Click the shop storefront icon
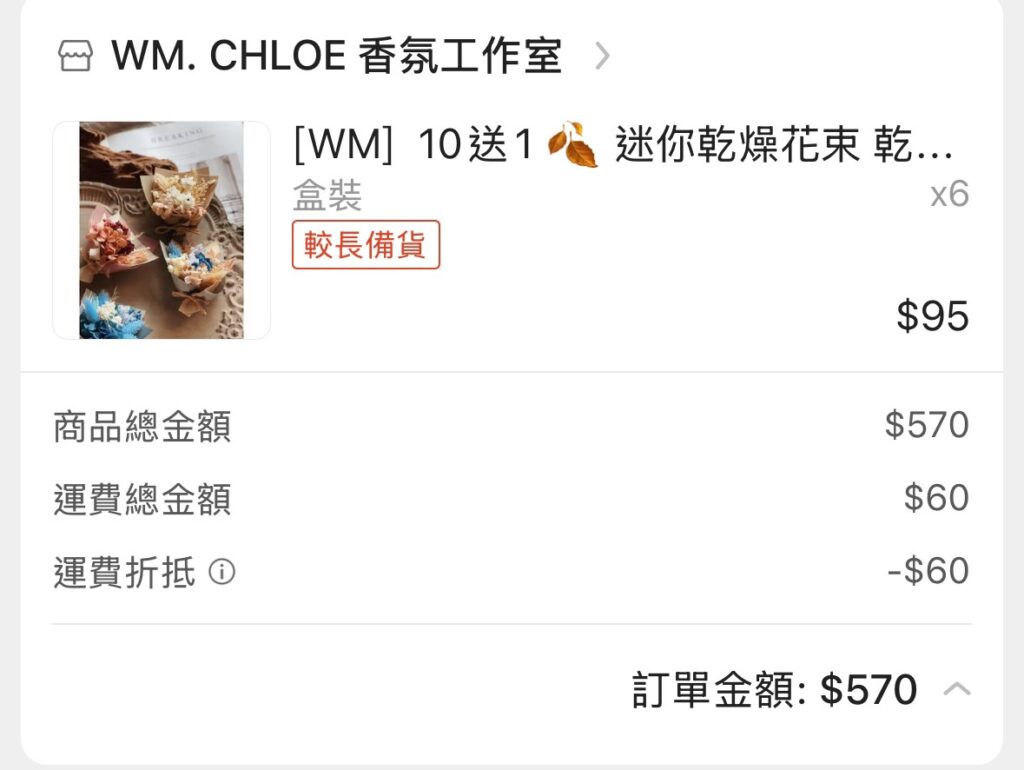Image resolution: width=1024 pixels, height=770 pixels. [x=76, y=56]
